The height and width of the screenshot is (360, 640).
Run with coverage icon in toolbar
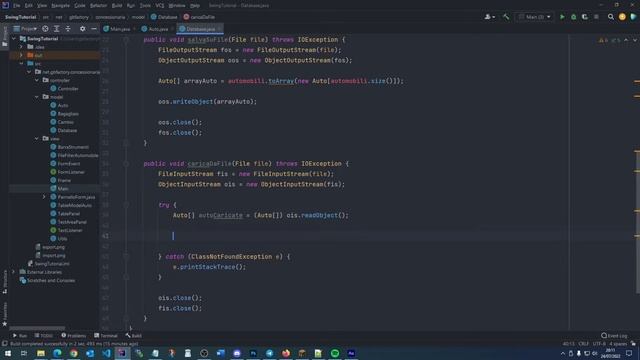pos(585,17)
